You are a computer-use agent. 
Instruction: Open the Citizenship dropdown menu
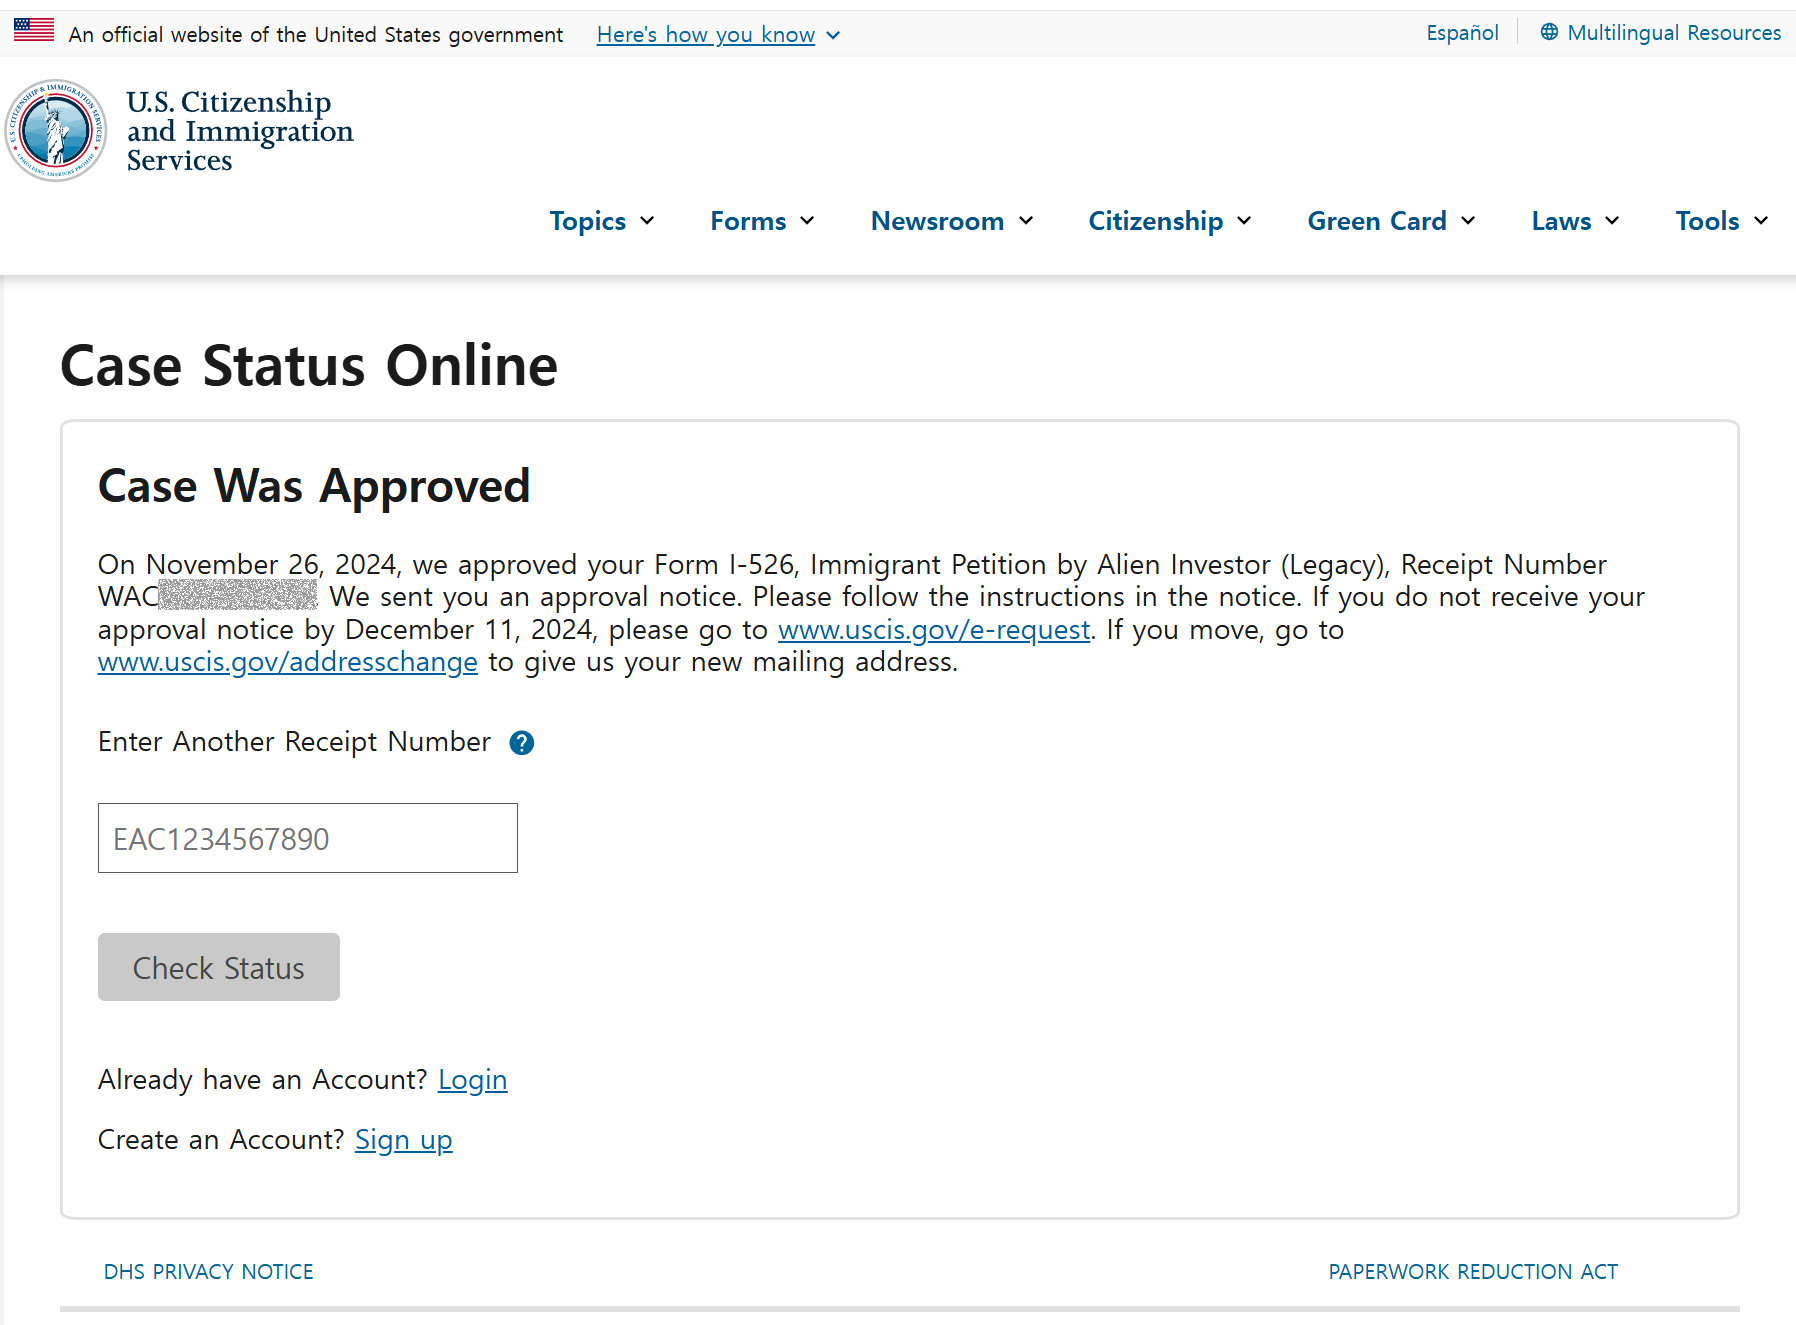coord(1170,221)
